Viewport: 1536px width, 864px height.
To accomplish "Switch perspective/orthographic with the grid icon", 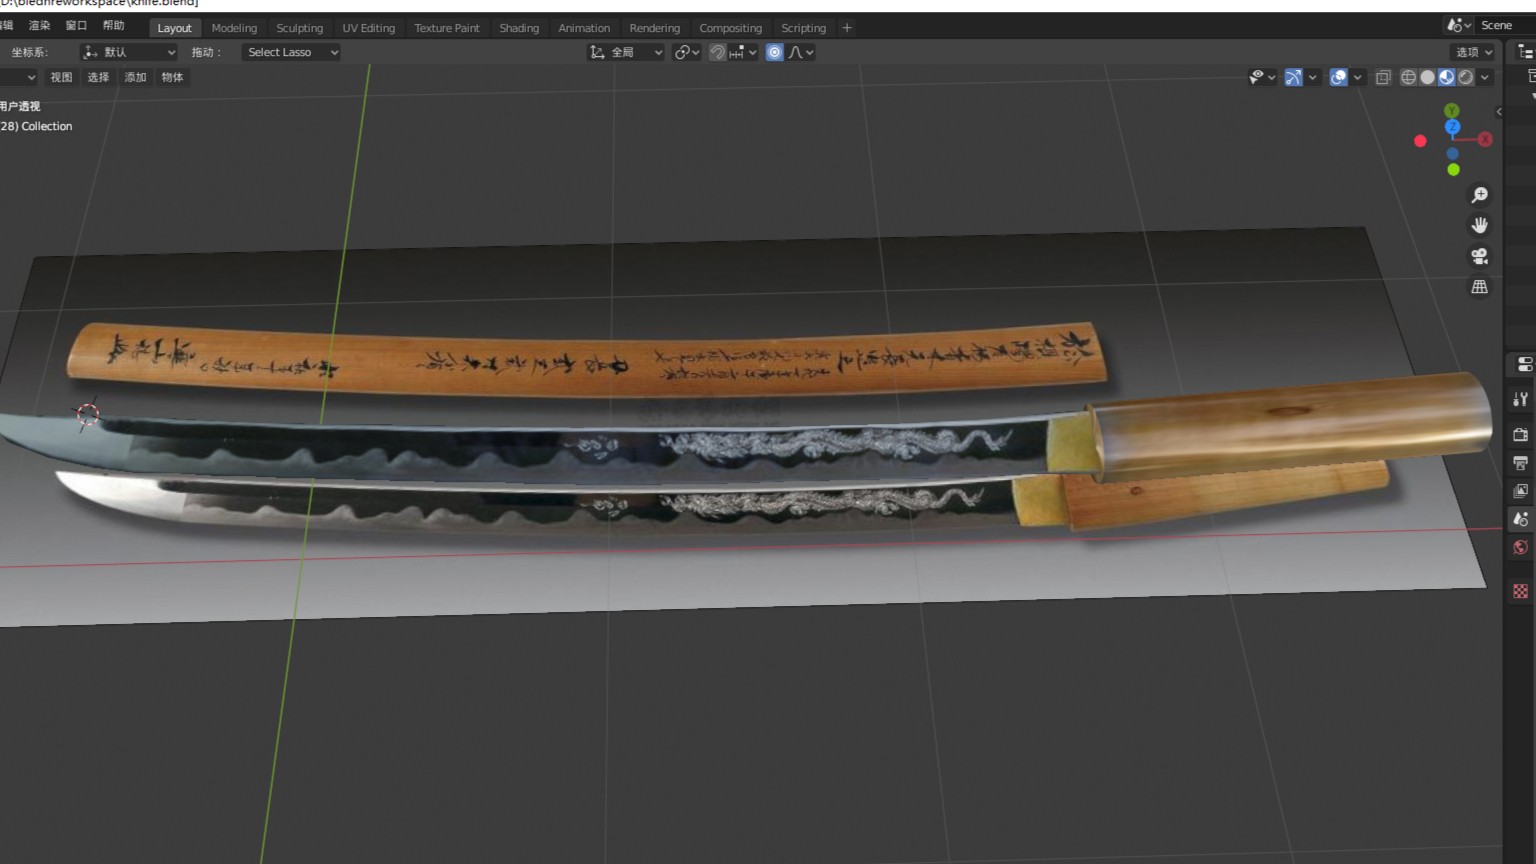I will point(1479,287).
